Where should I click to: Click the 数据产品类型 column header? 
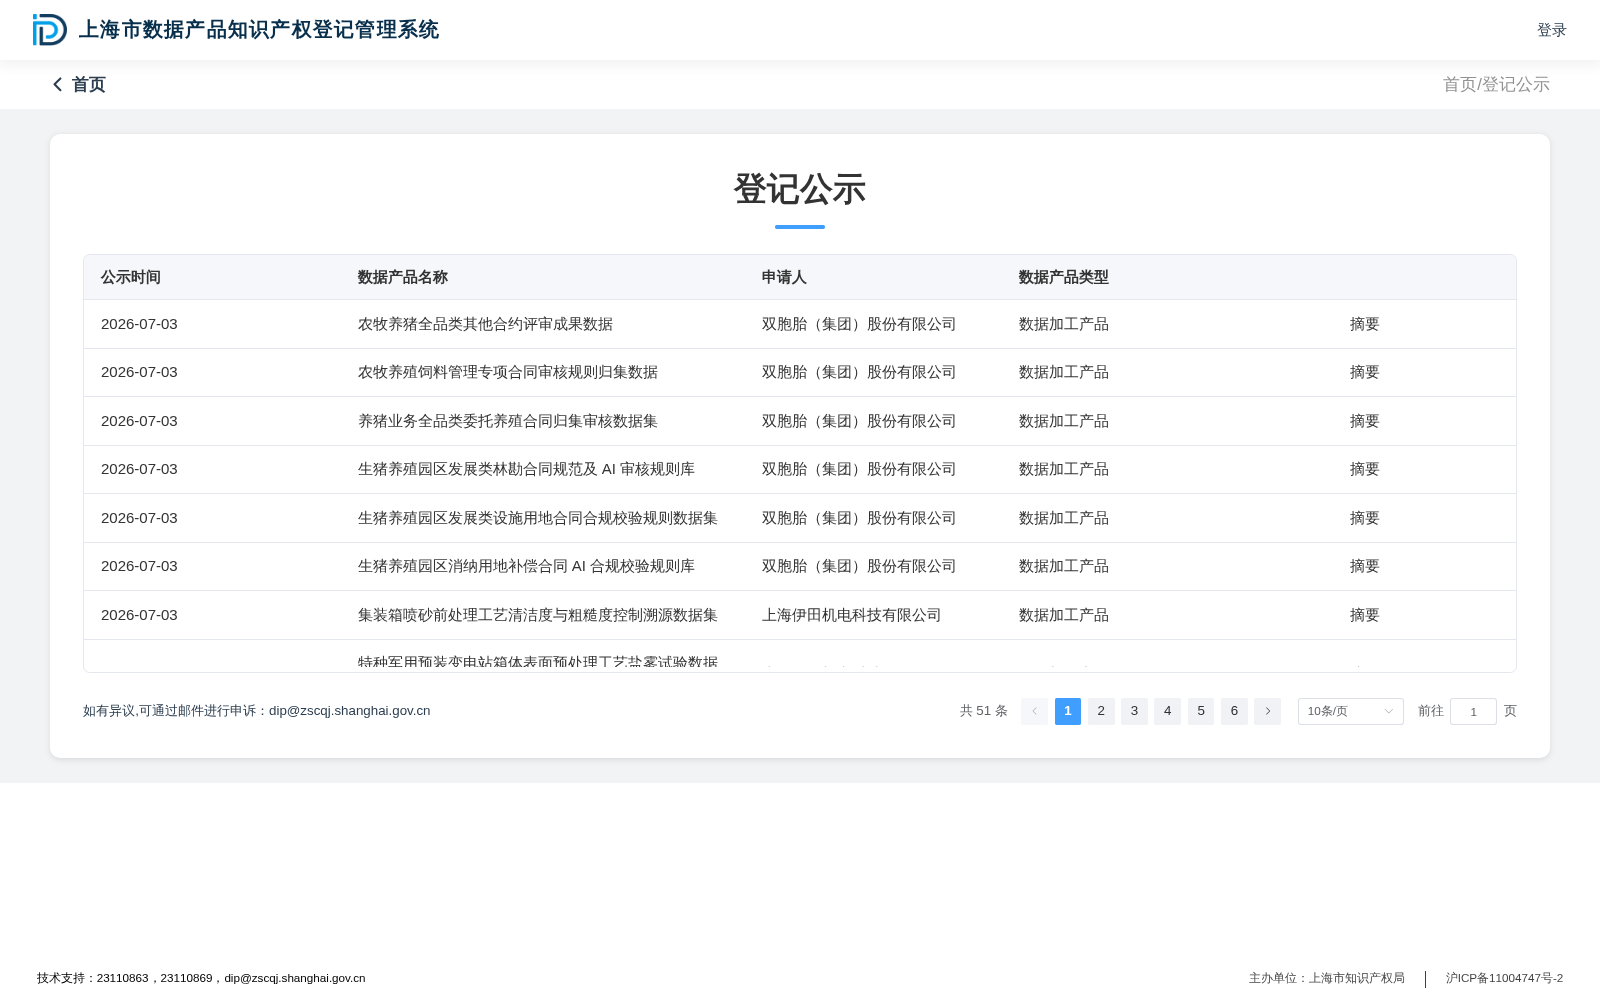click(1063, 277)
